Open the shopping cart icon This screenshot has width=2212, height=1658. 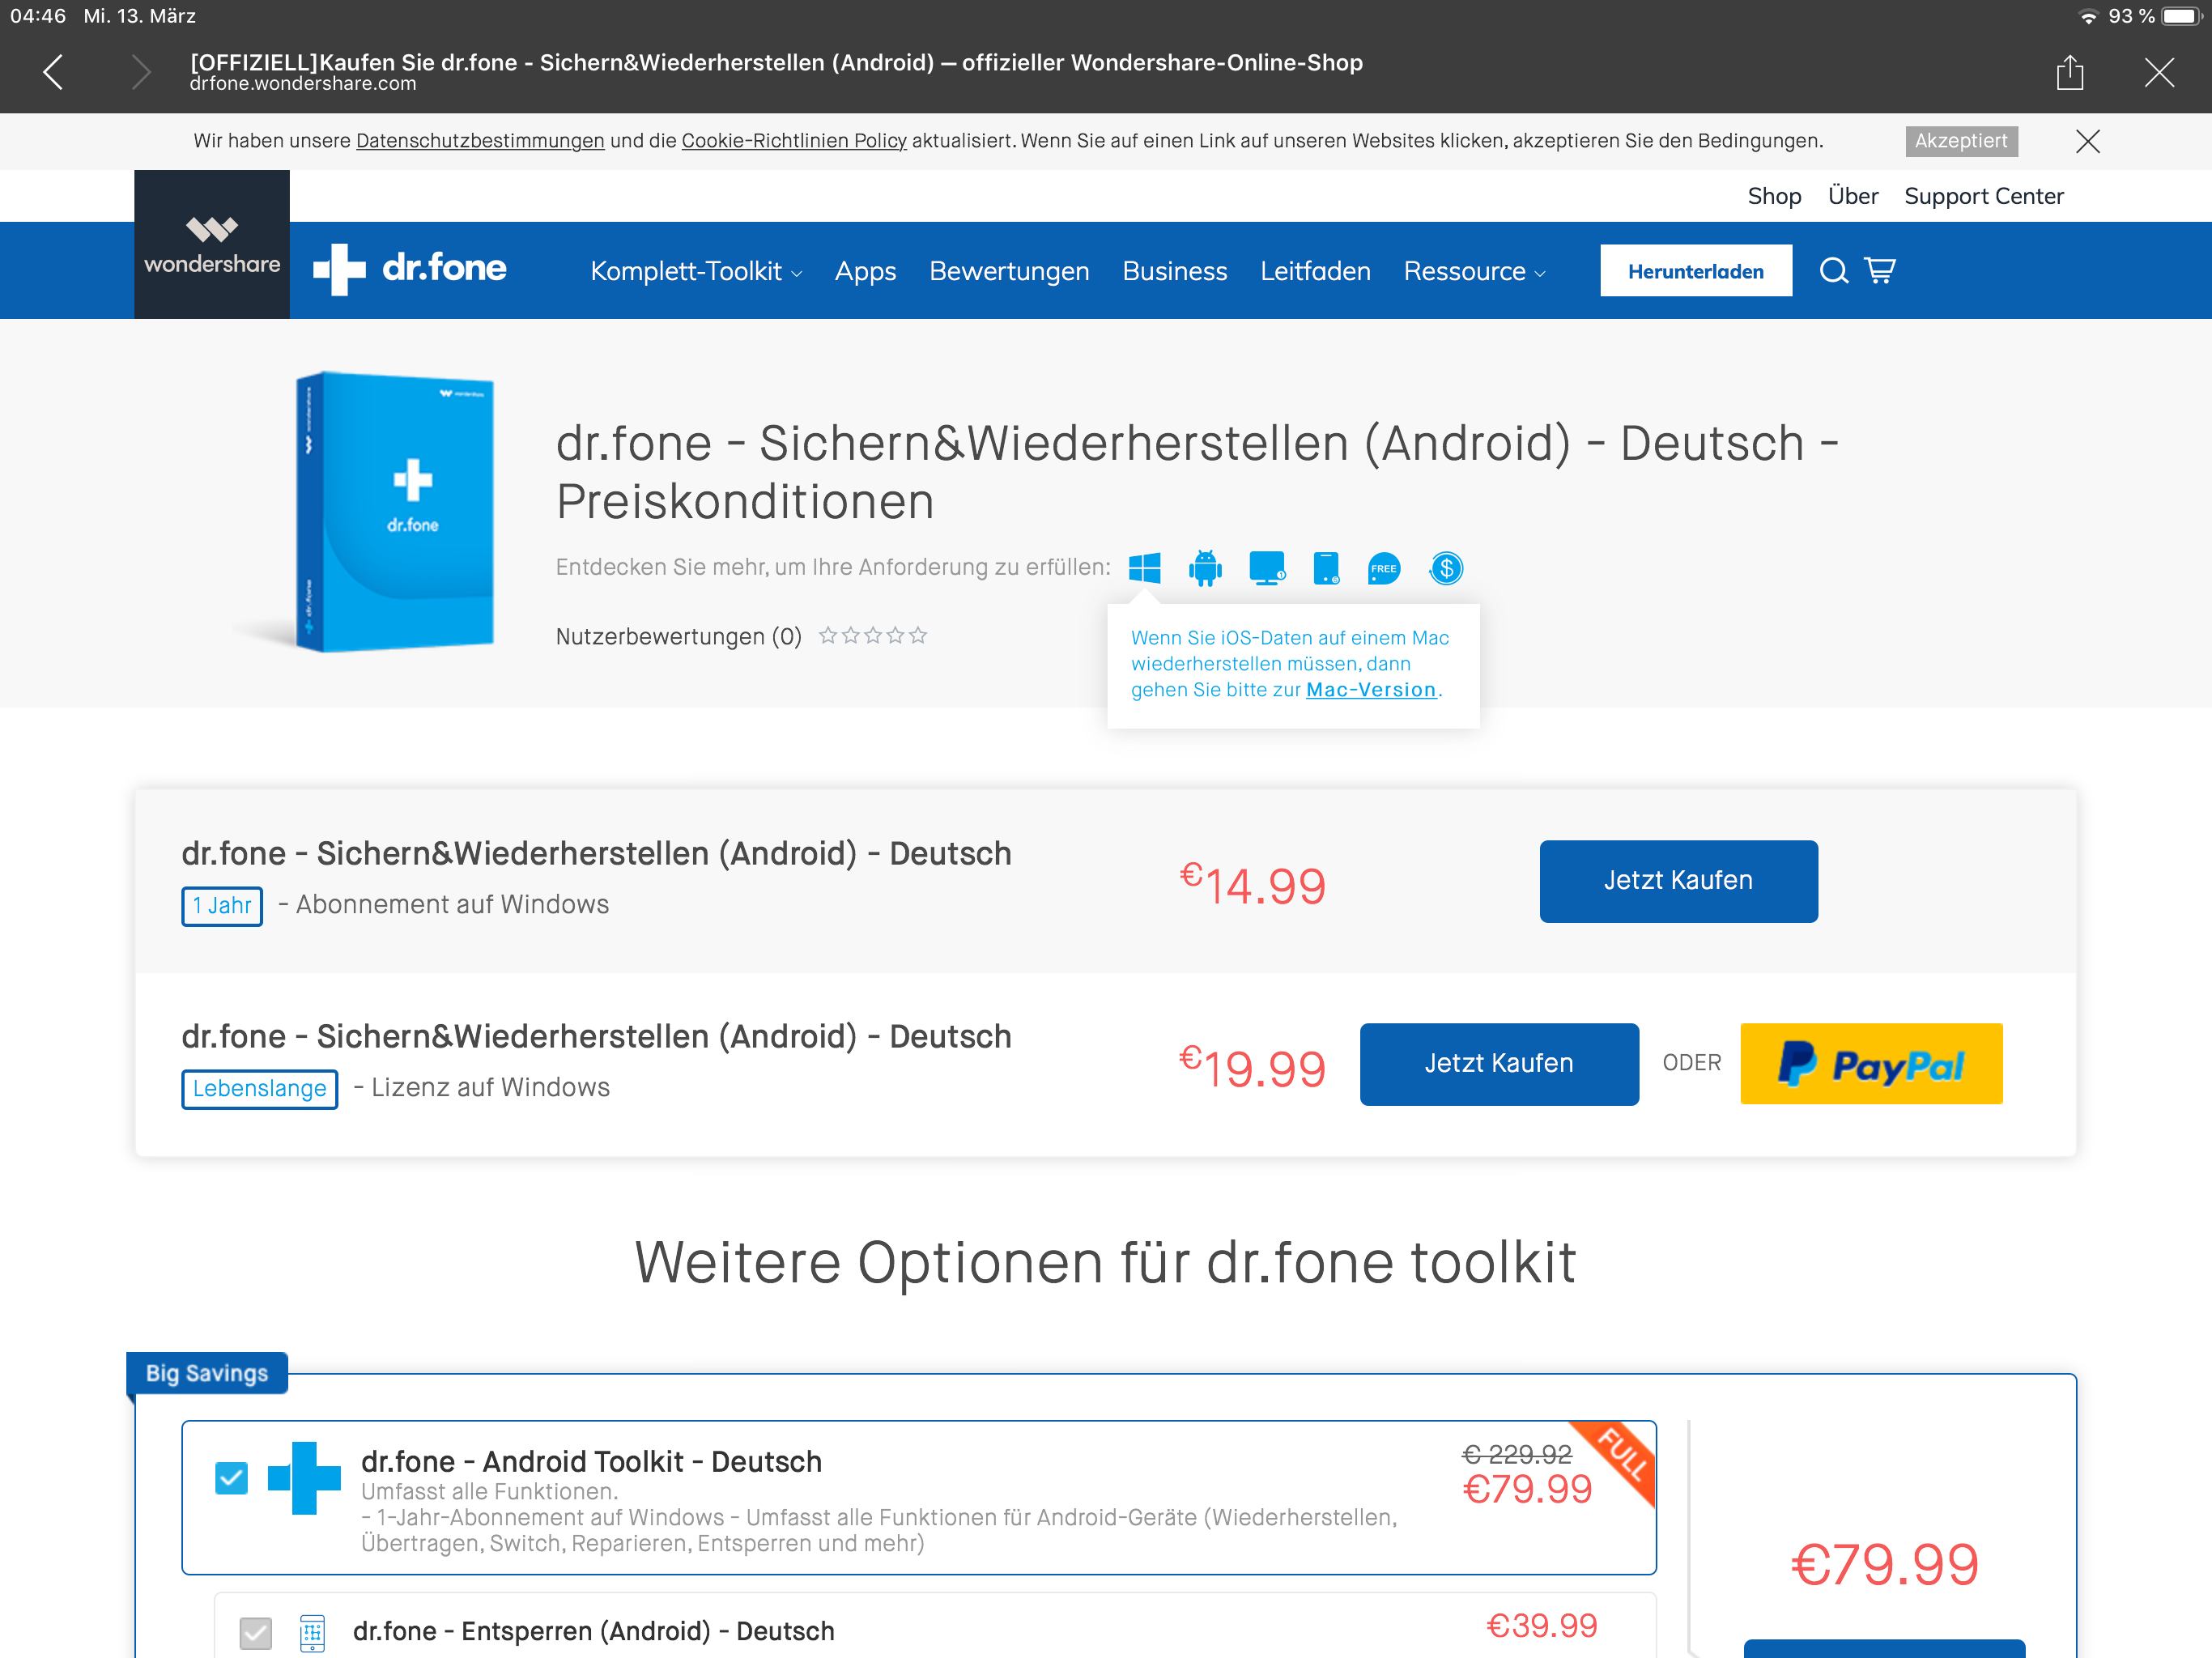point(1880,271)
